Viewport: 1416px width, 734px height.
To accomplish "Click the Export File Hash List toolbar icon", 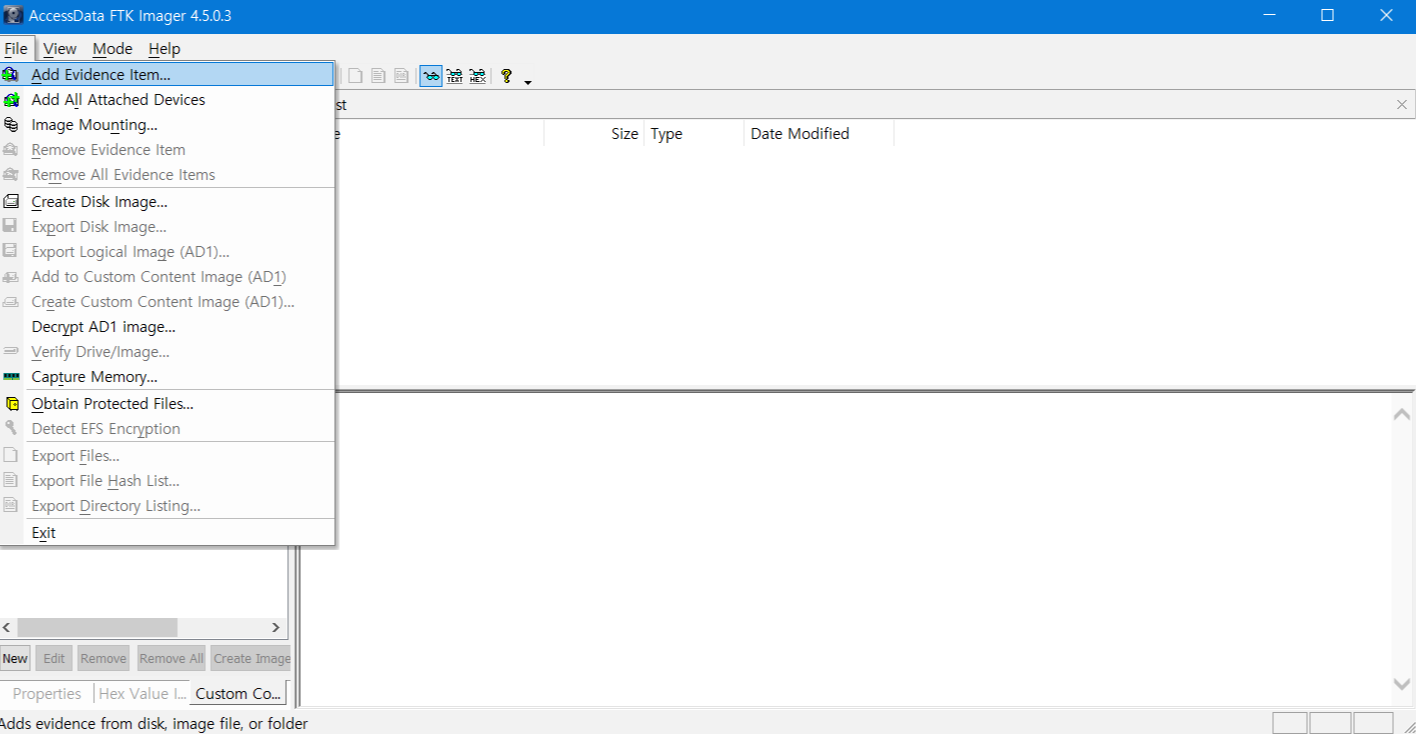I will point(378,76).
